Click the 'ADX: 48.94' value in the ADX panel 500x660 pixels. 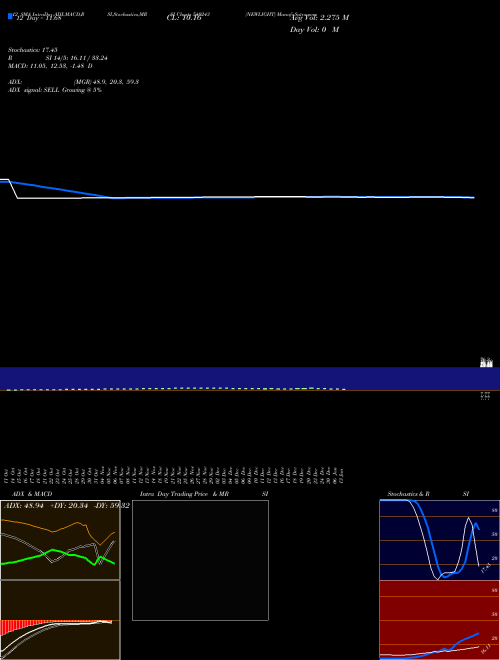tap(24, 506)
